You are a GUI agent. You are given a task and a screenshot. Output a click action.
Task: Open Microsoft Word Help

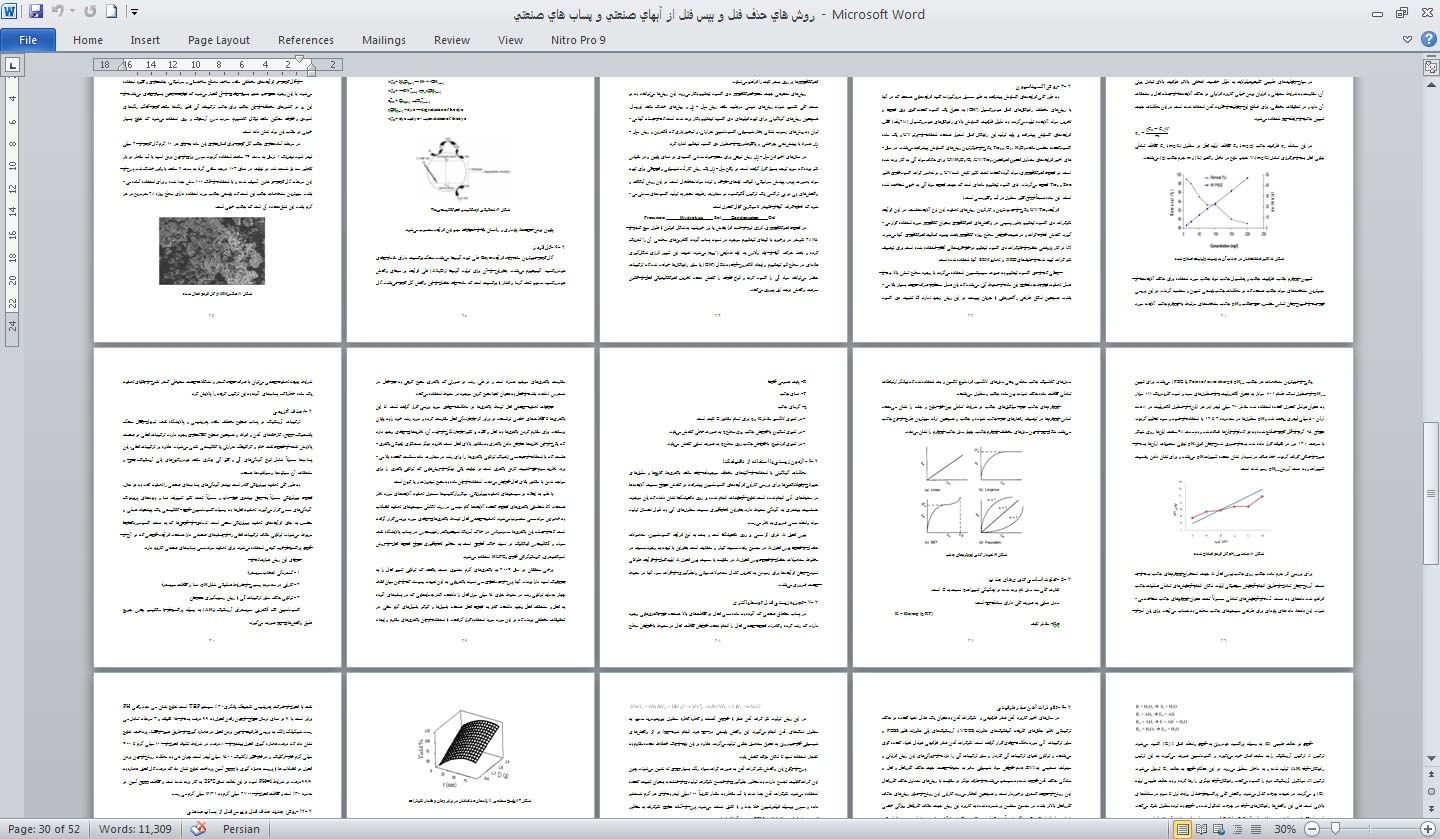point(1427,40)
